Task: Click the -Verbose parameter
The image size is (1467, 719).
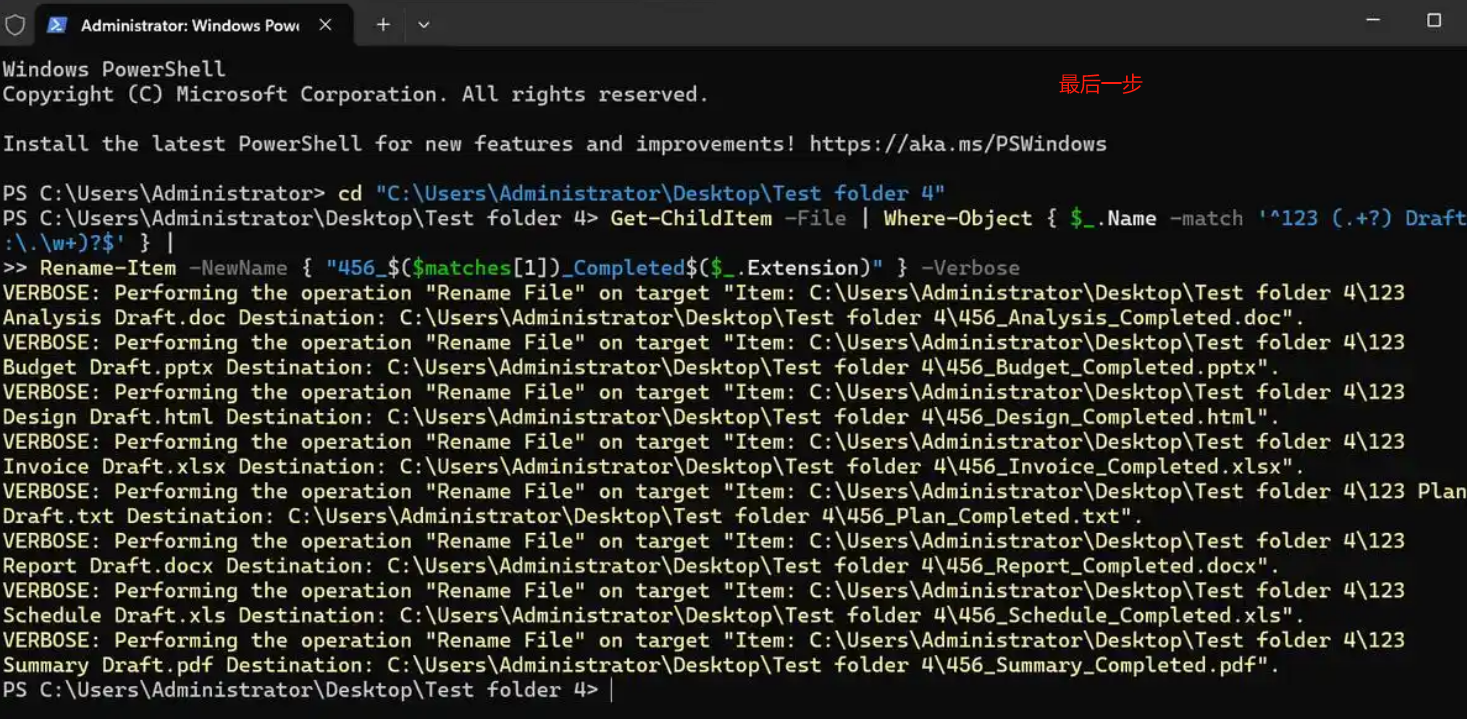Action: [x=970, y=268]
